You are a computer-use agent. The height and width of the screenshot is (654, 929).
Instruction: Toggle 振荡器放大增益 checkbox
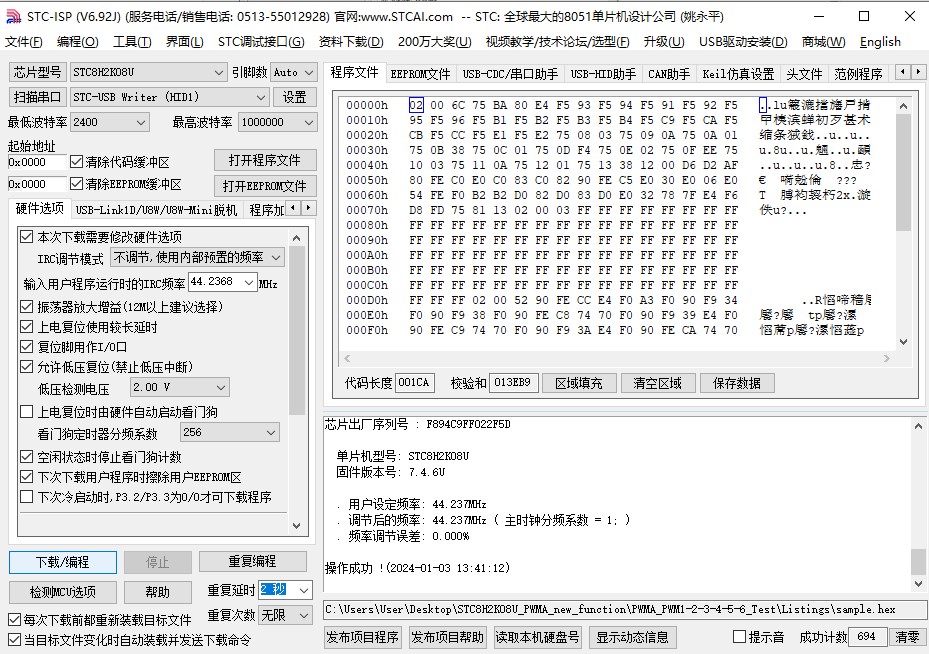point(27,306)
